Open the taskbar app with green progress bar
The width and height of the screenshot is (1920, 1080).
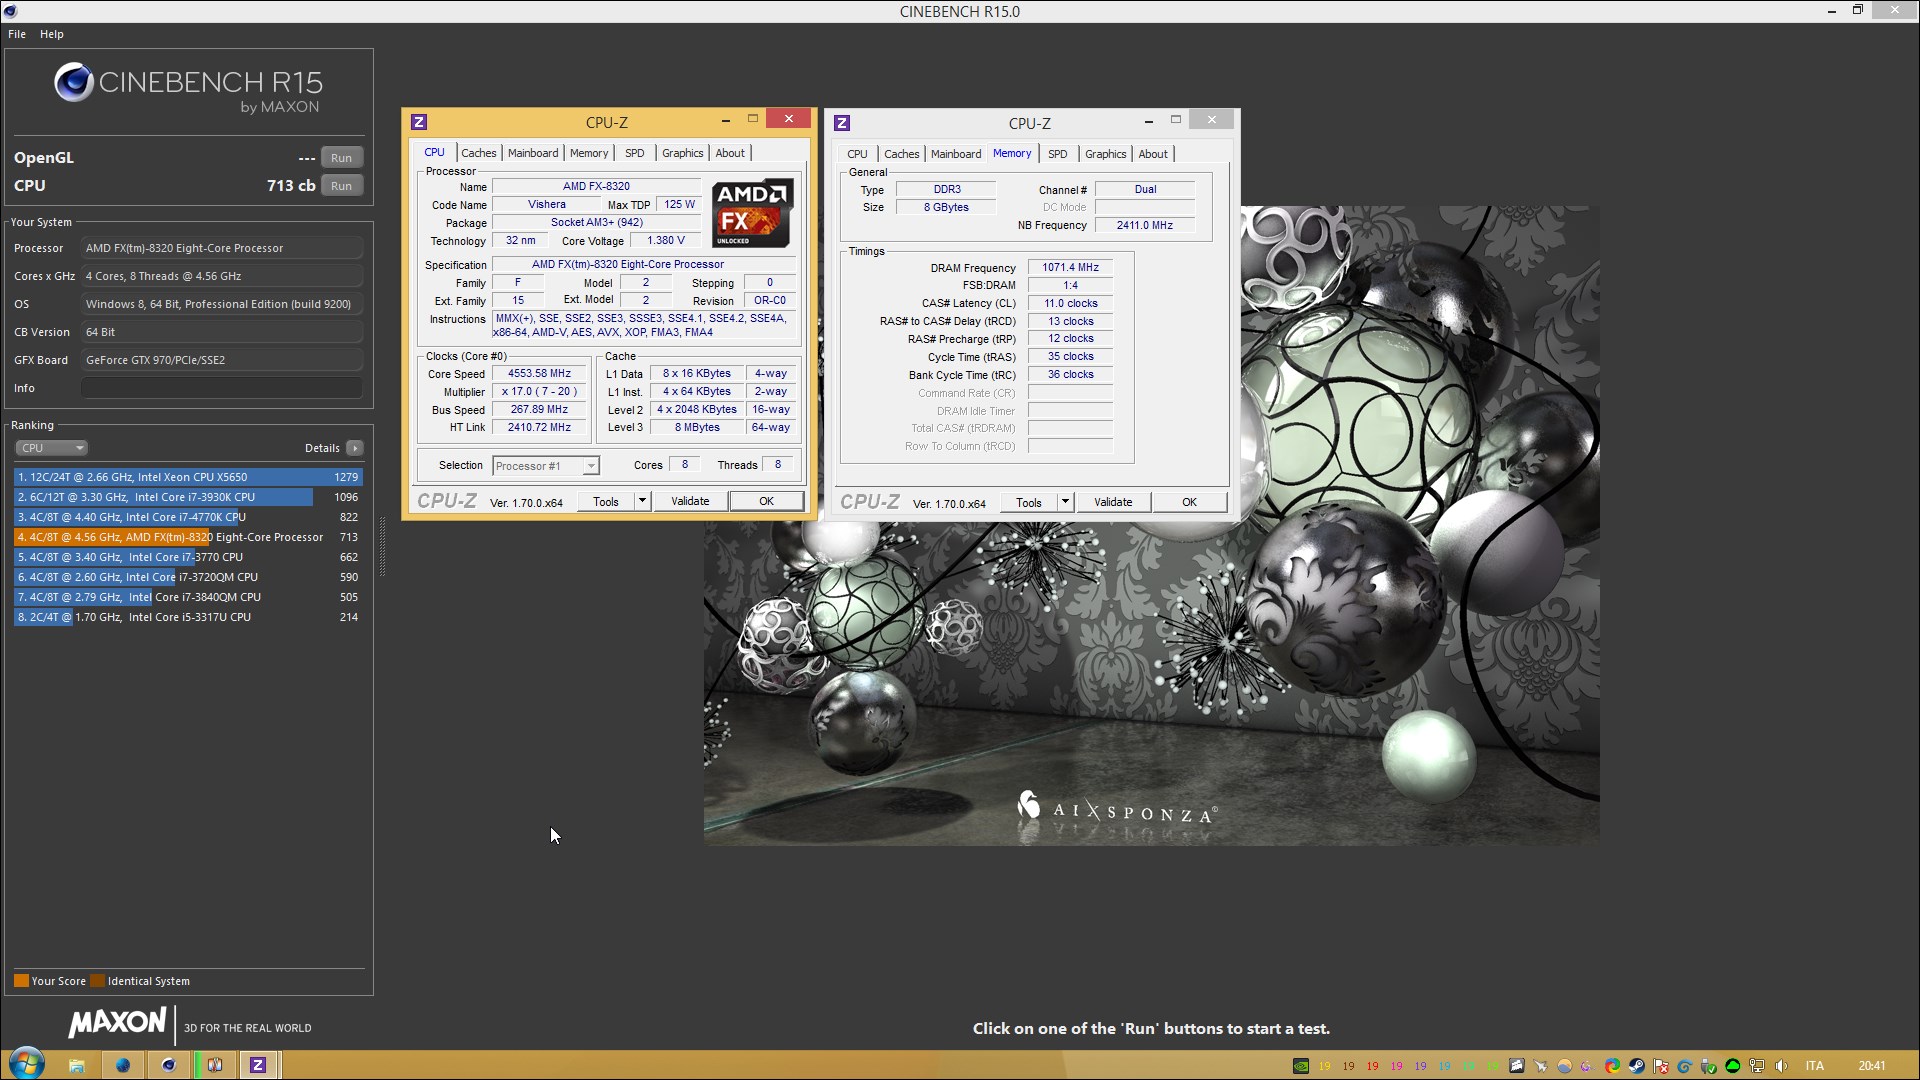coord(213,1065)
